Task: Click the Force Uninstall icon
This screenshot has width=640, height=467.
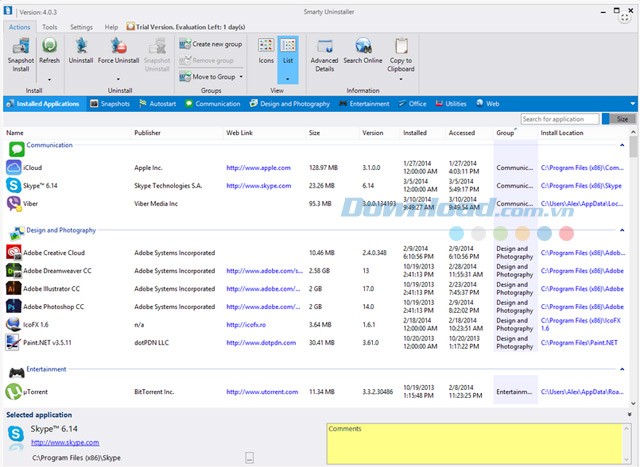Action: [x=118, y=48]
